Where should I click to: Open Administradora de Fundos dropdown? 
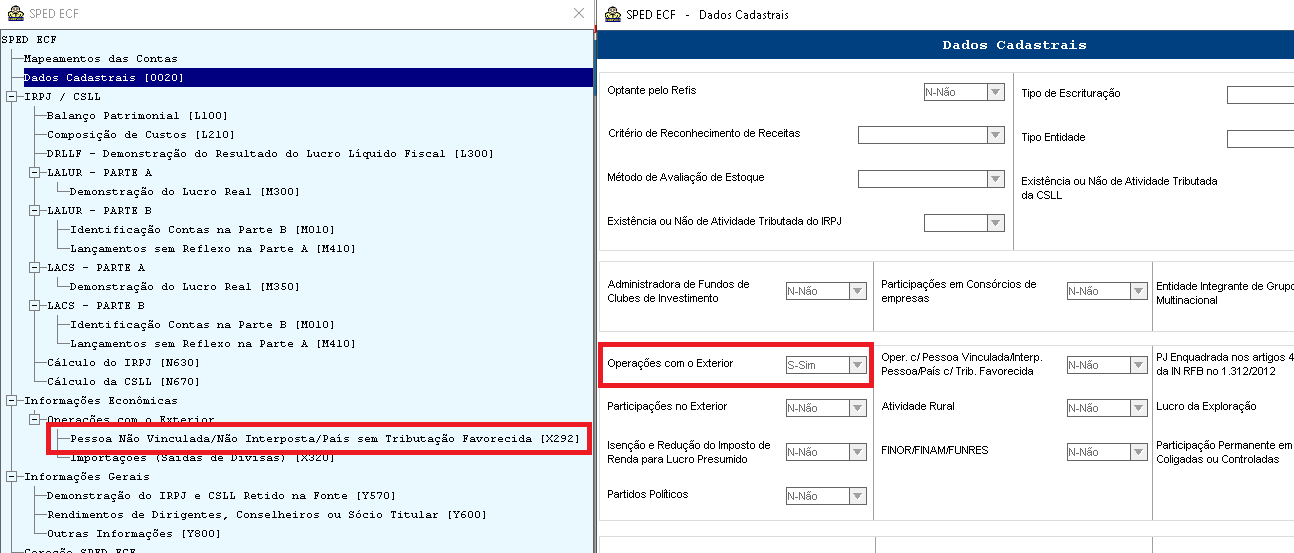857,291
